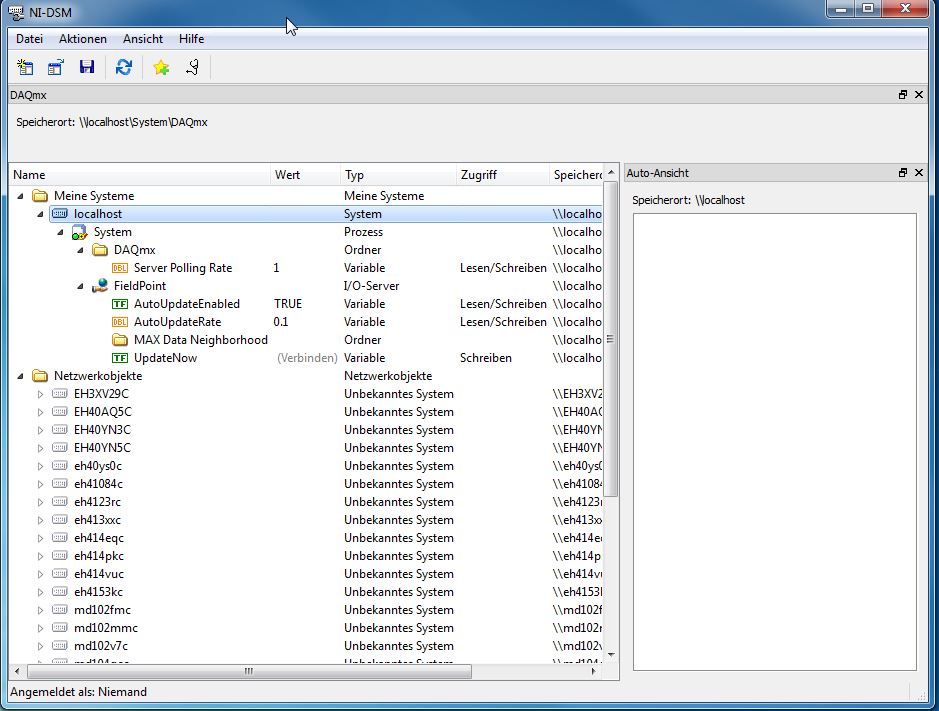Open the Datei menu

(29, 39)
